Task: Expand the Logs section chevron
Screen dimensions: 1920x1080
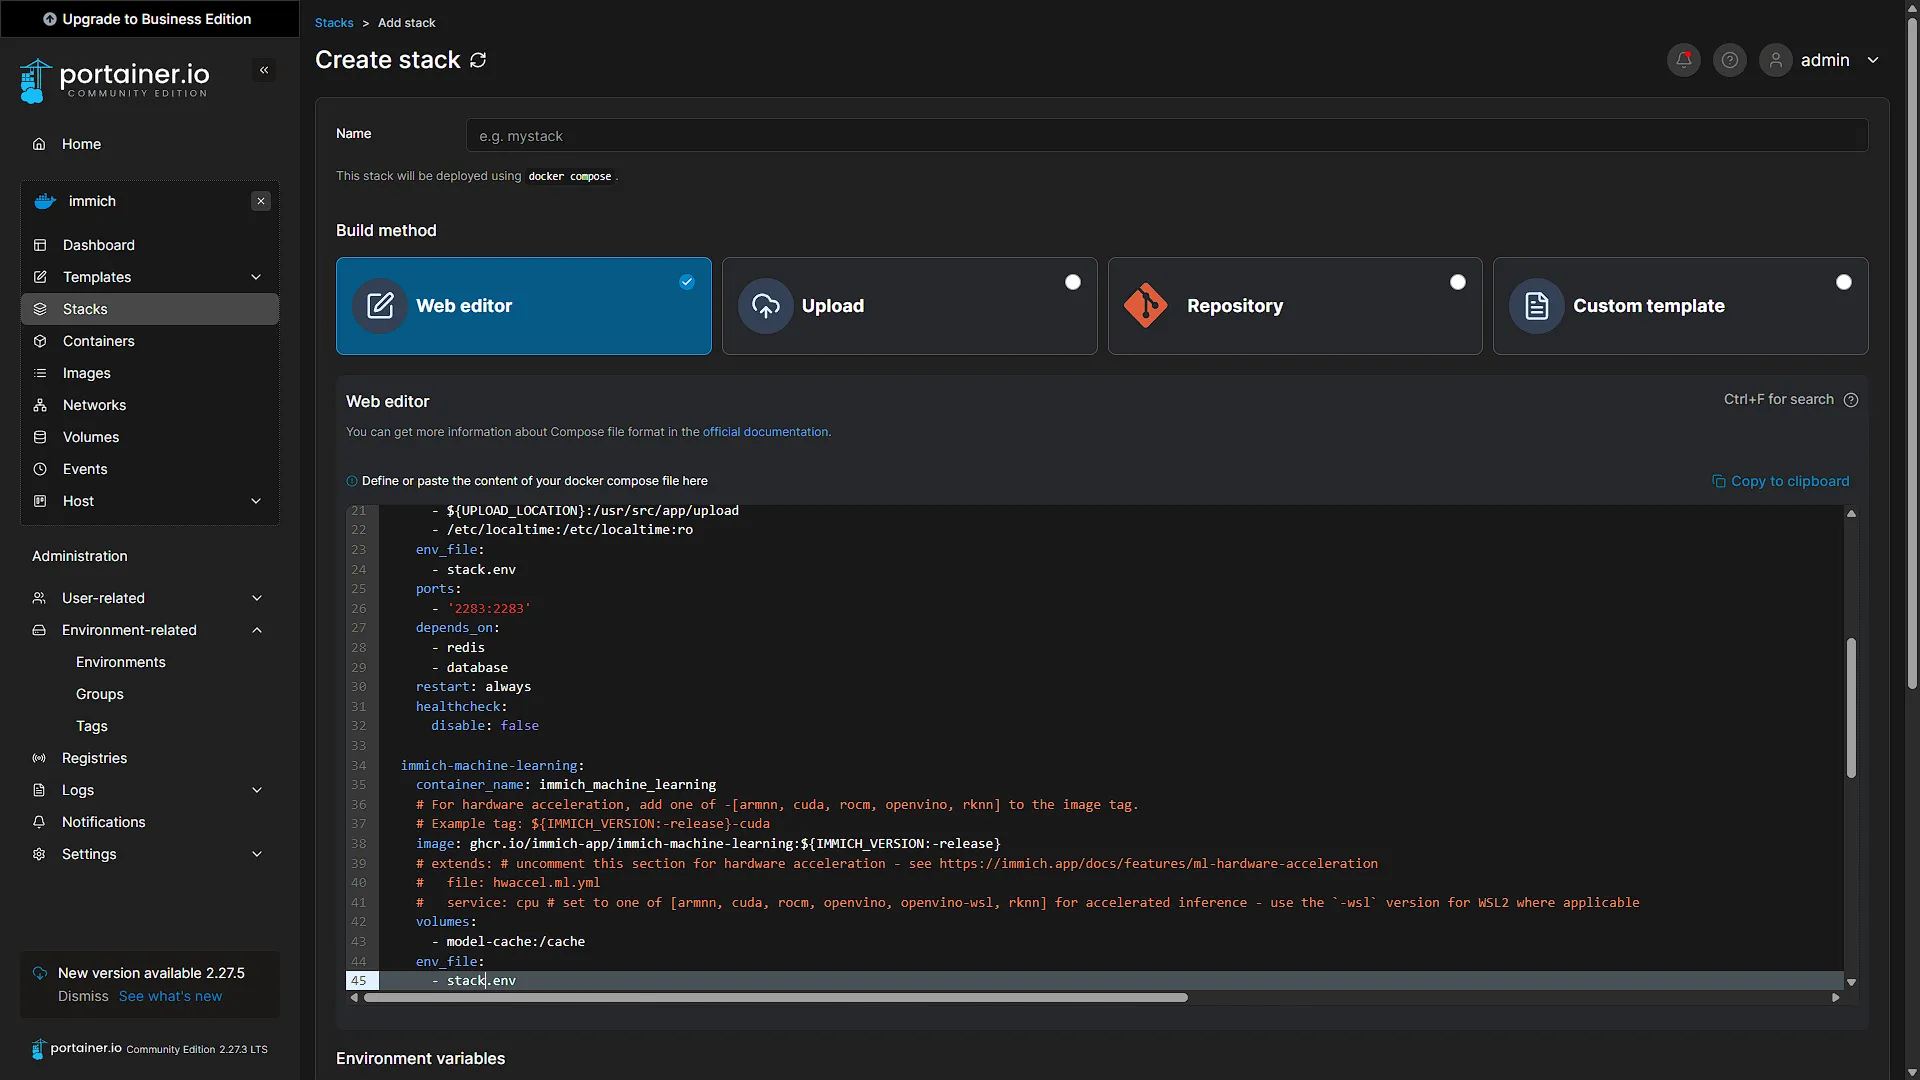Action: (x=257, y=790)
